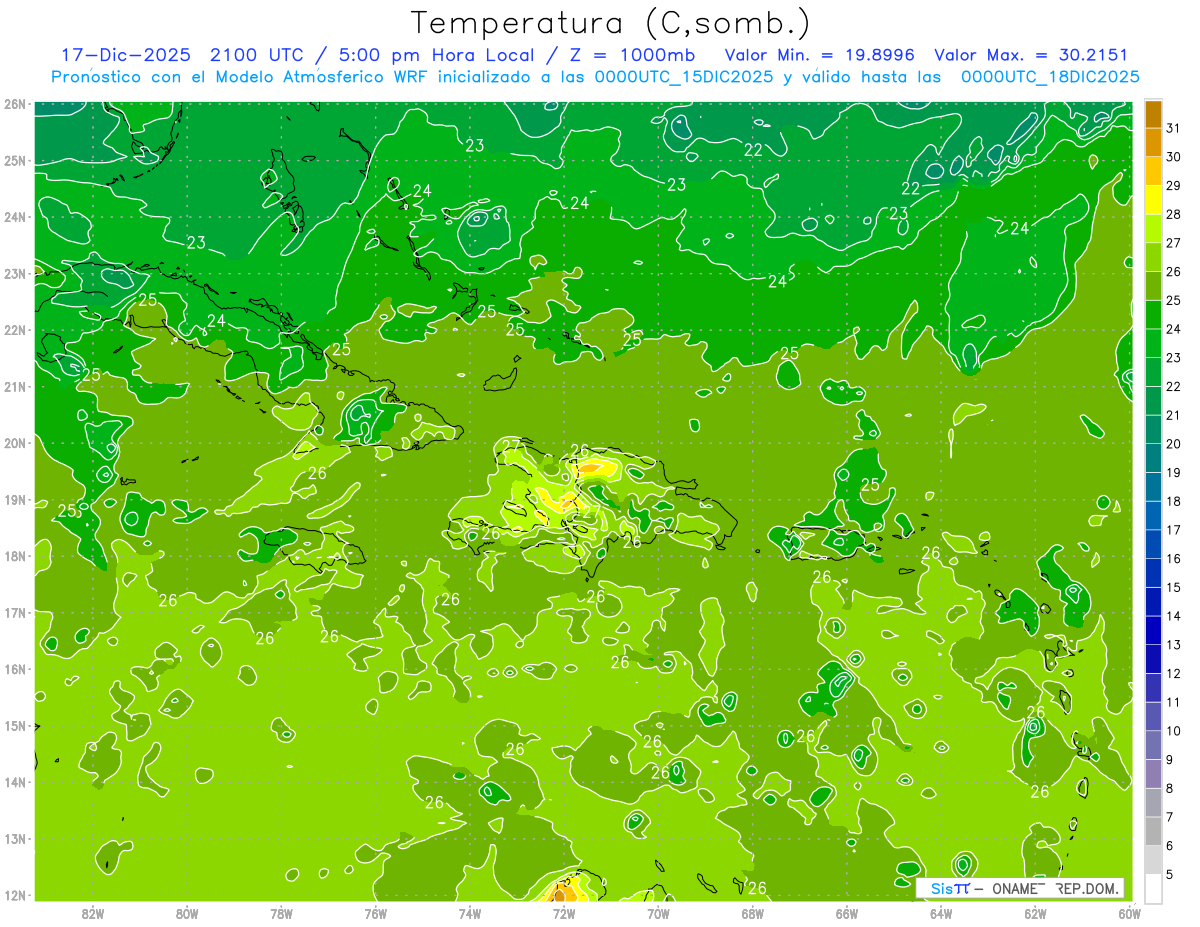Click latitude axis label "18N"

(x=15, y=556)
